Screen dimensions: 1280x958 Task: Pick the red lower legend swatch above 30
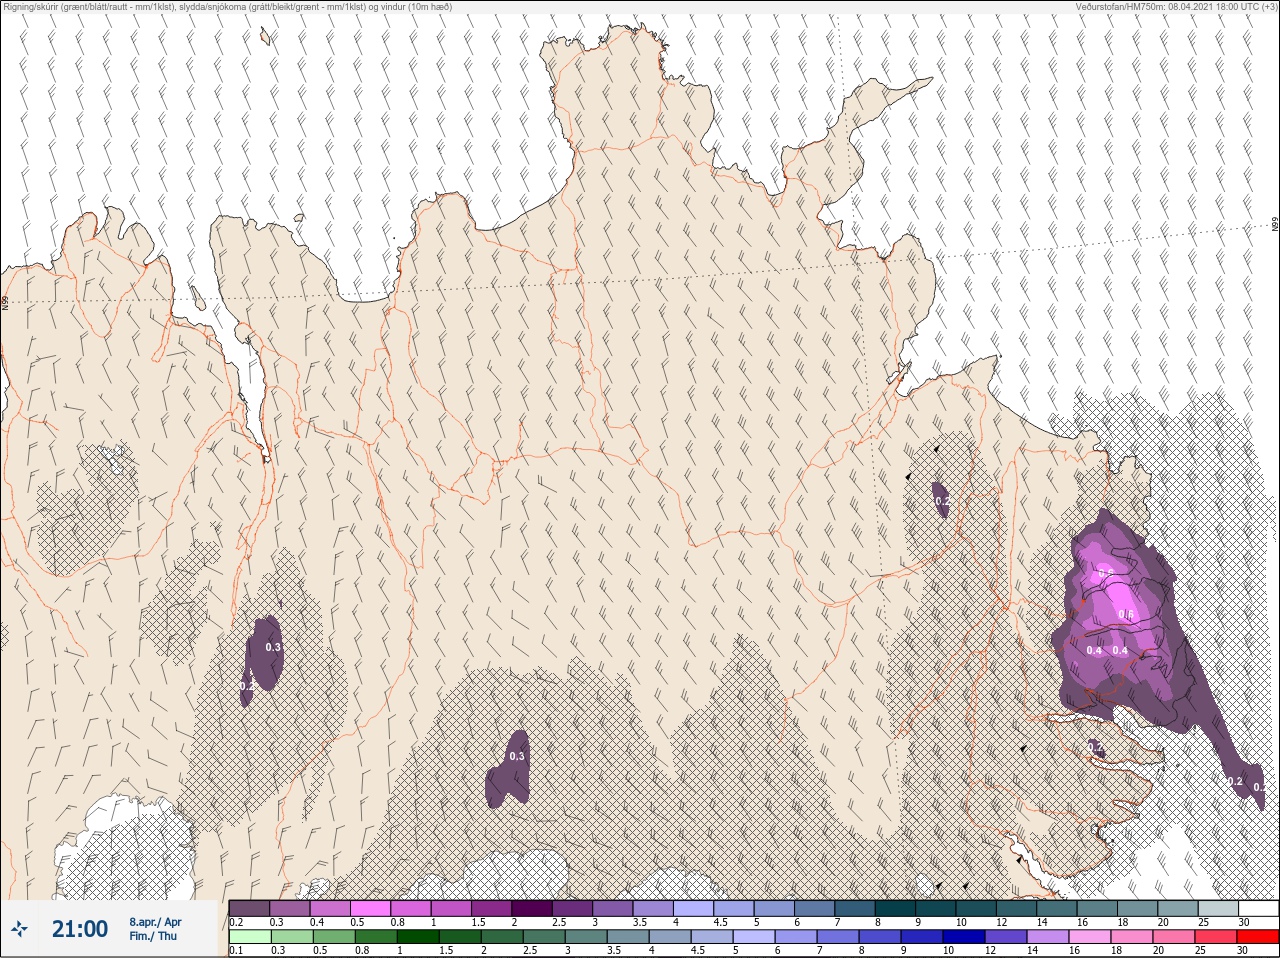point(1258,937)
